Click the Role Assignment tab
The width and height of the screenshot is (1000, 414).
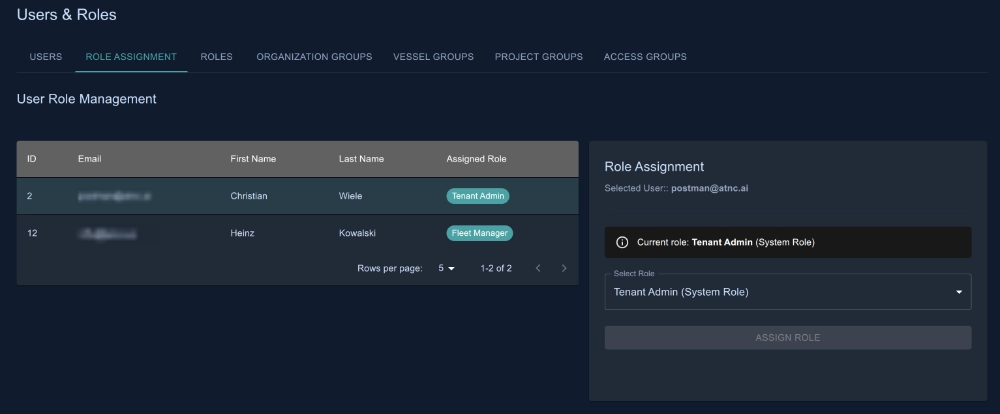pos(131,57)
